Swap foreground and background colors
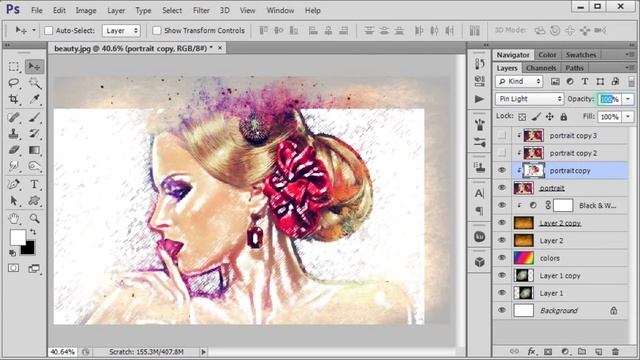This screenshot has height=360, width=640. point(33,232)
